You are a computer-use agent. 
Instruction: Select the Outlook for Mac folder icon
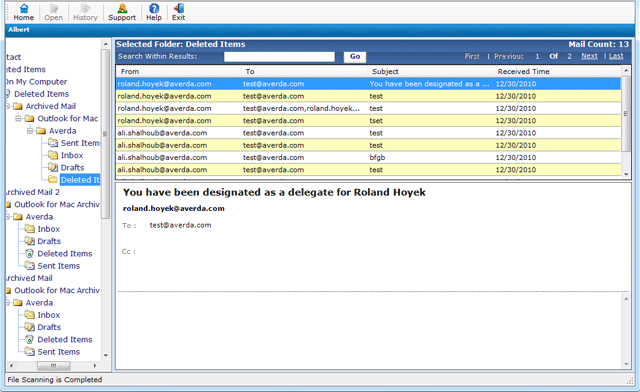pos(29,118)
